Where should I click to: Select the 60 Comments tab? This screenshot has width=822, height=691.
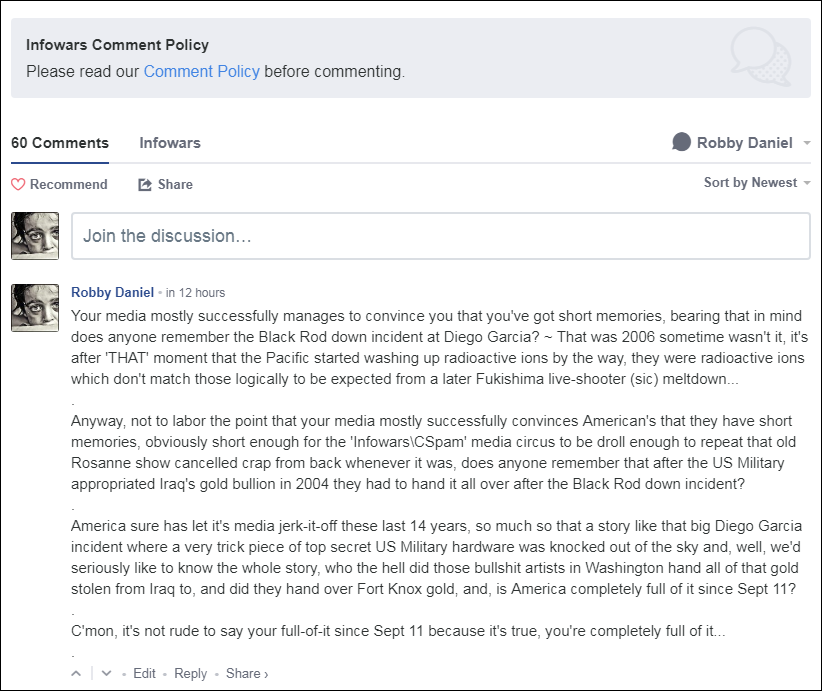[60, 143]
